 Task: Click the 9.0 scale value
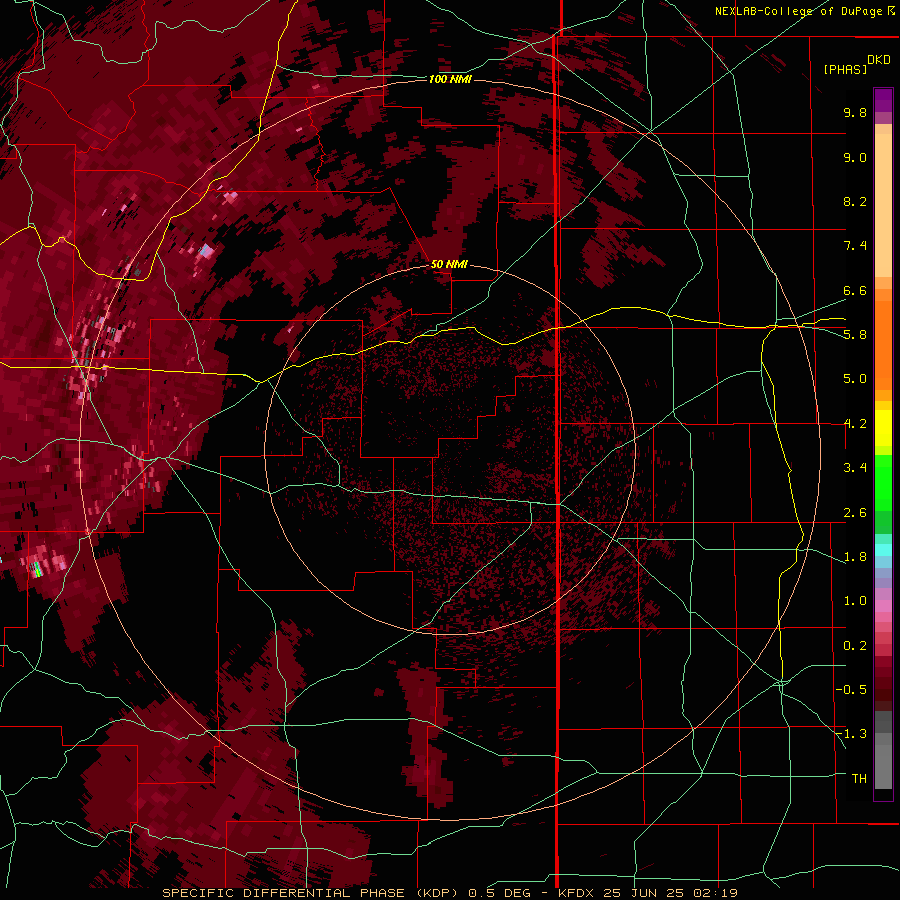tap(855, 157)
